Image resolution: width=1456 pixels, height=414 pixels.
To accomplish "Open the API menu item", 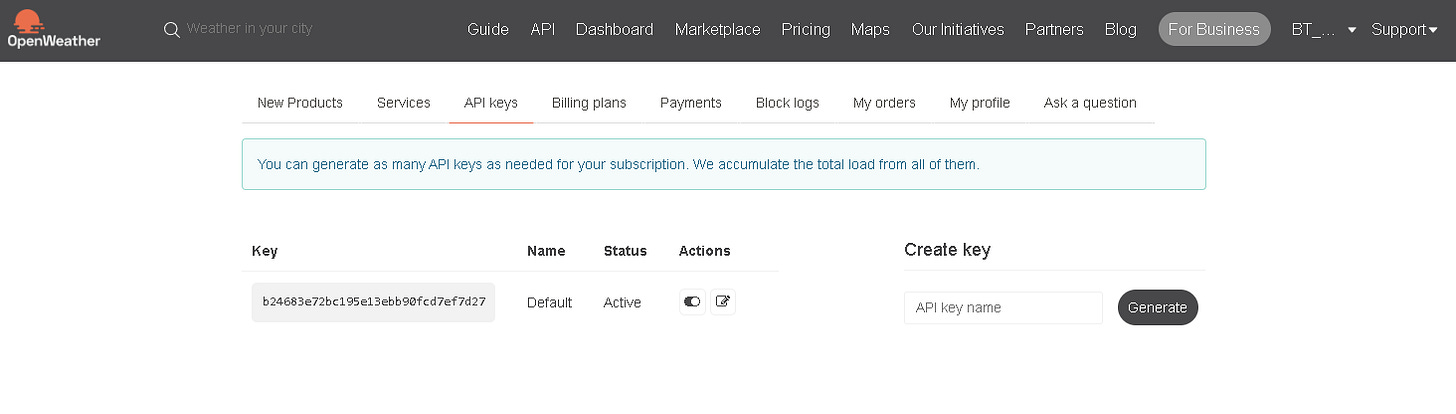I will point(543,29).
